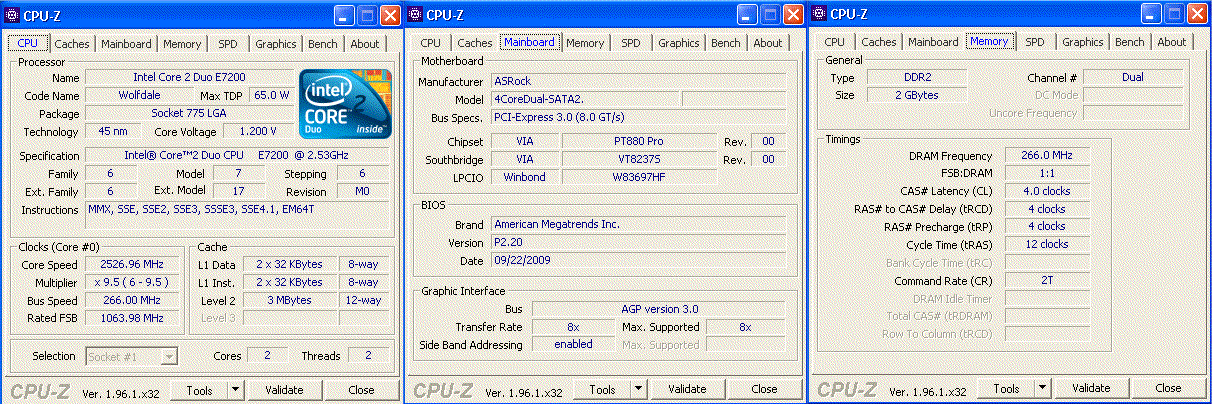Open About tab in the right Memory window
The image size is (1212, 404).
(x=1172, y=43)
